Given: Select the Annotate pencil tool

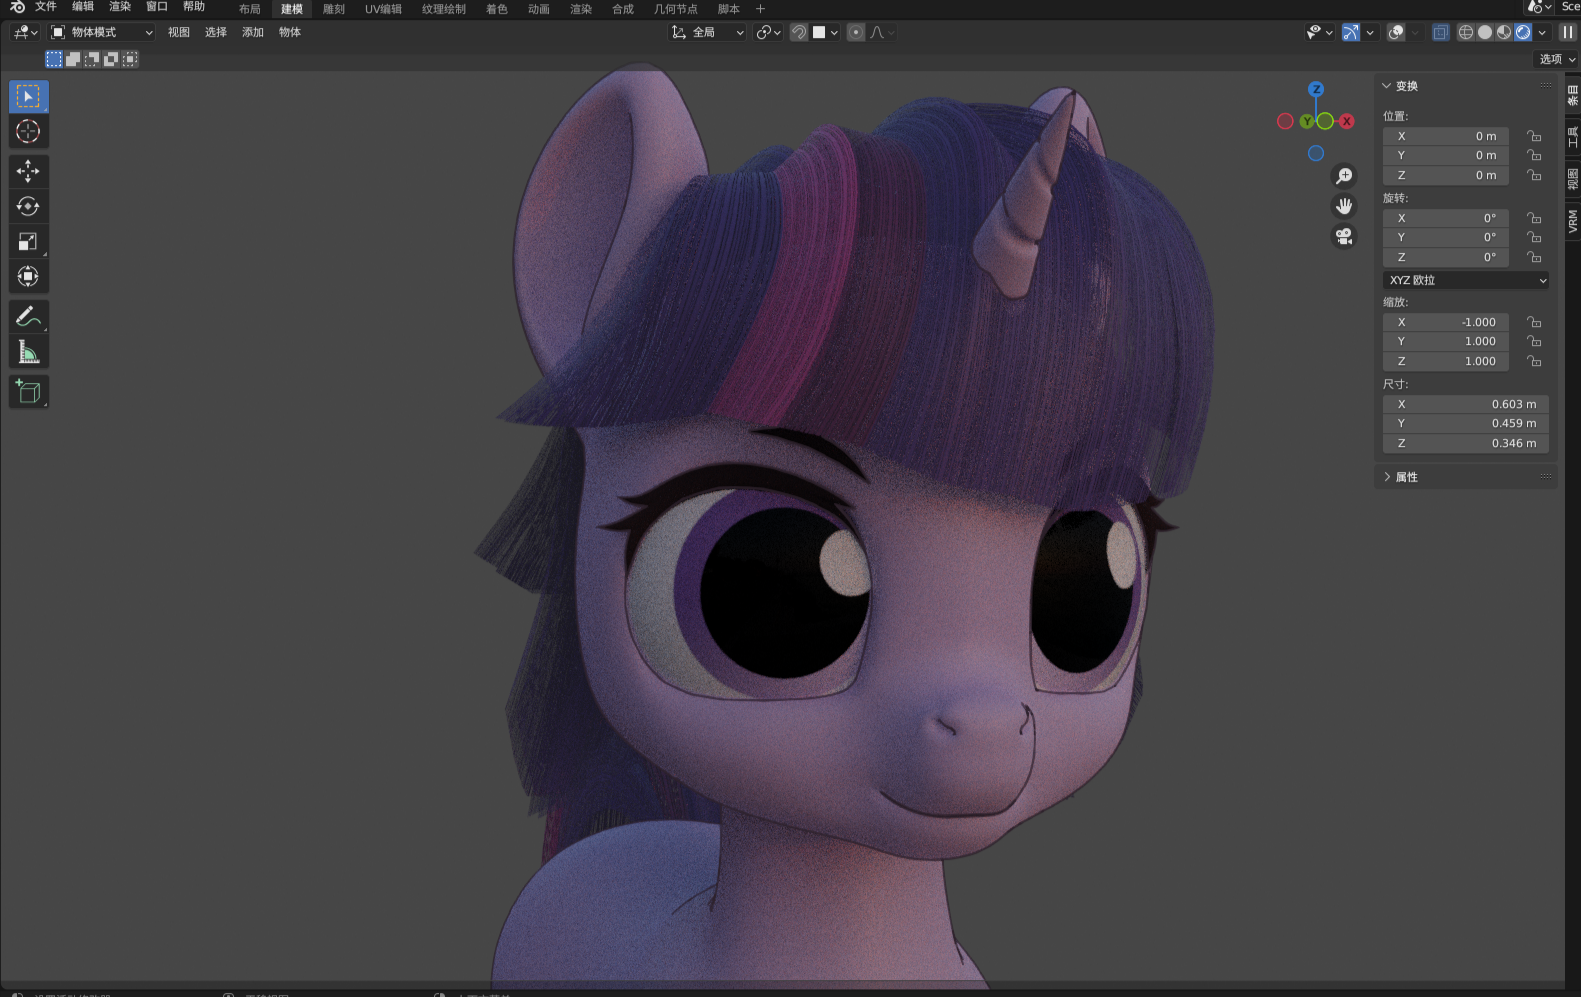Looking at the screenshot, I should point(28,317).
